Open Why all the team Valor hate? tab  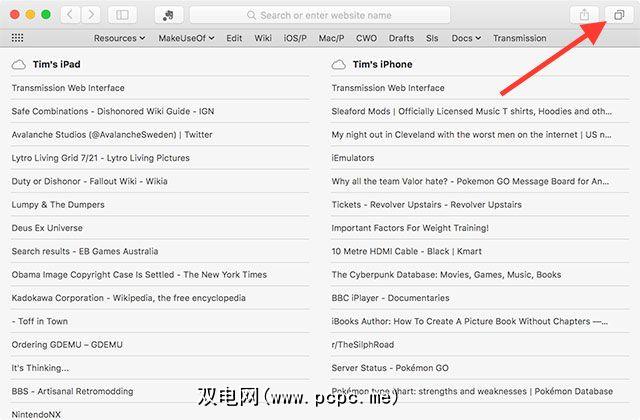point(480,181)
